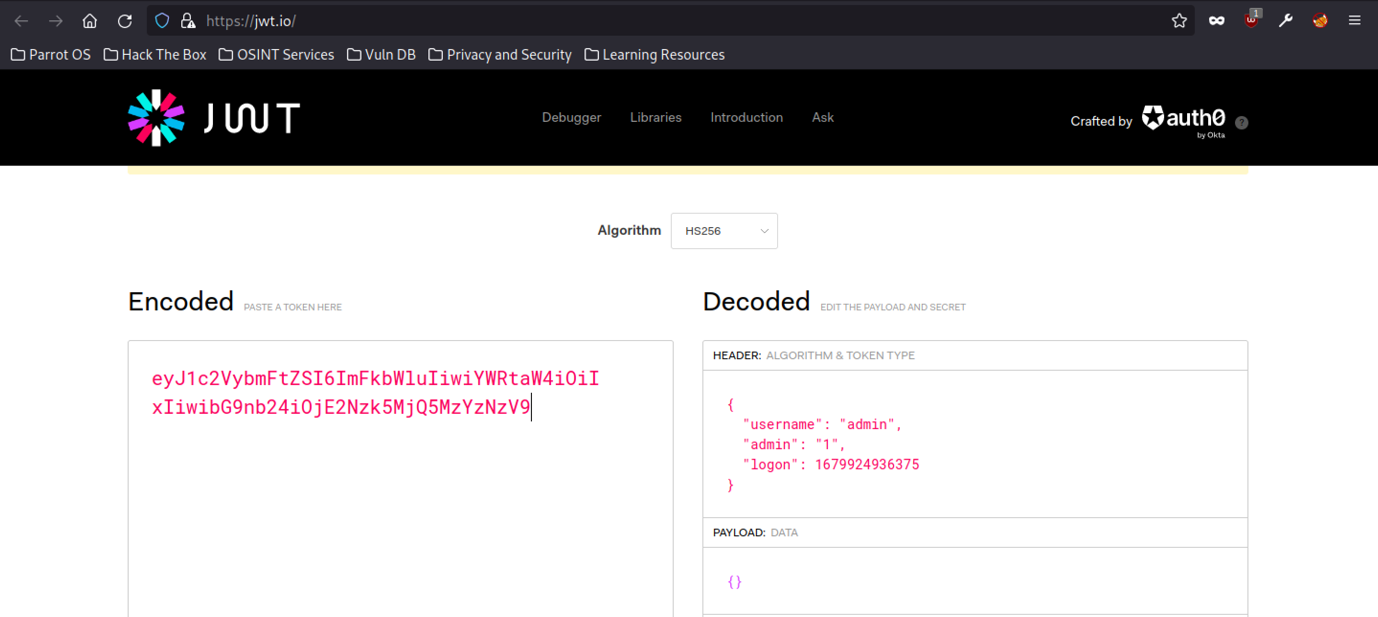Click the wrench extension icon
The height and width of the screenshot is (617, 1378).
coord(1286,20)
